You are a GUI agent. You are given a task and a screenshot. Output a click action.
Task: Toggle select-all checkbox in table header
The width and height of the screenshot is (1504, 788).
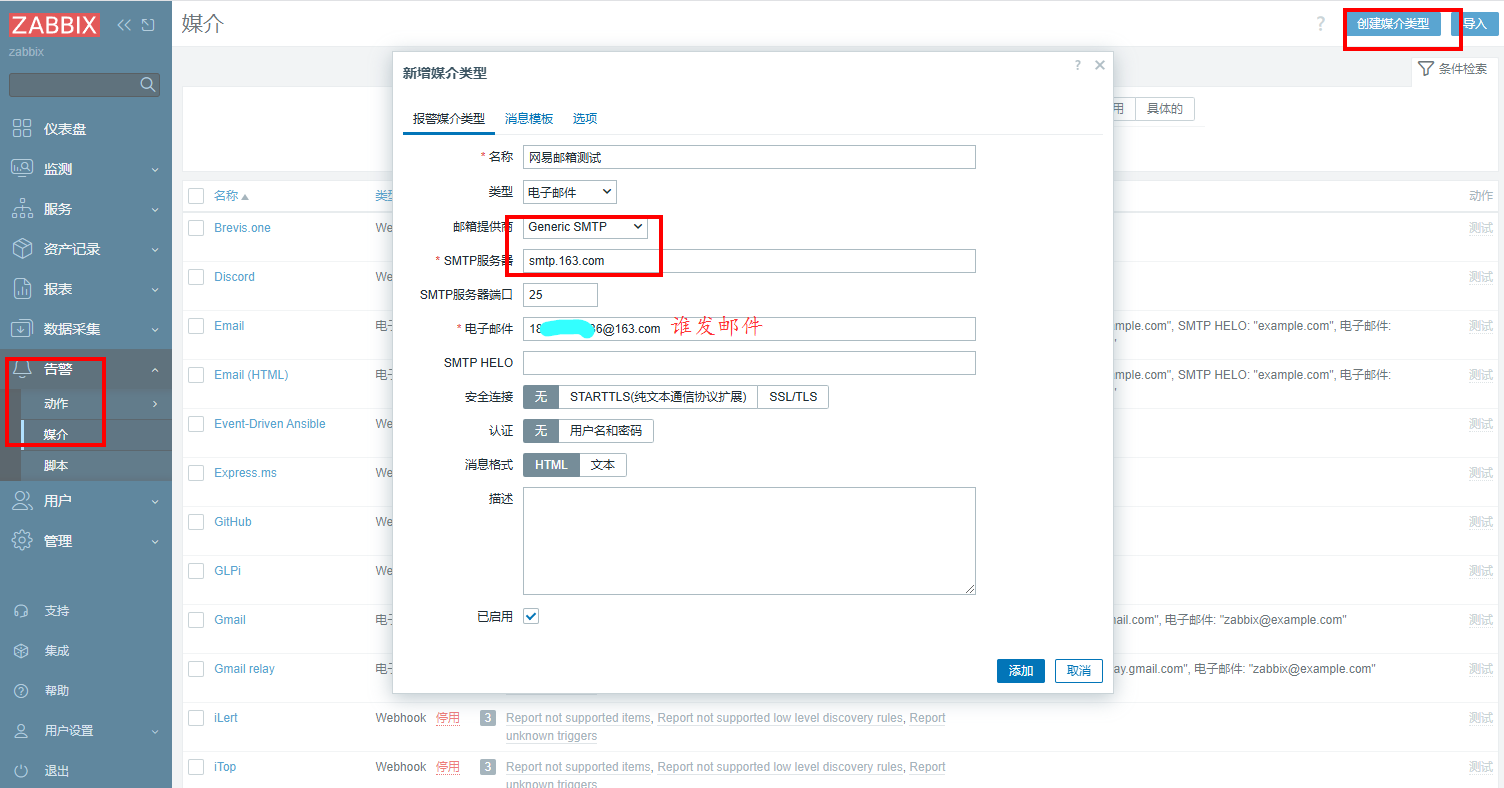coord(196,196)
